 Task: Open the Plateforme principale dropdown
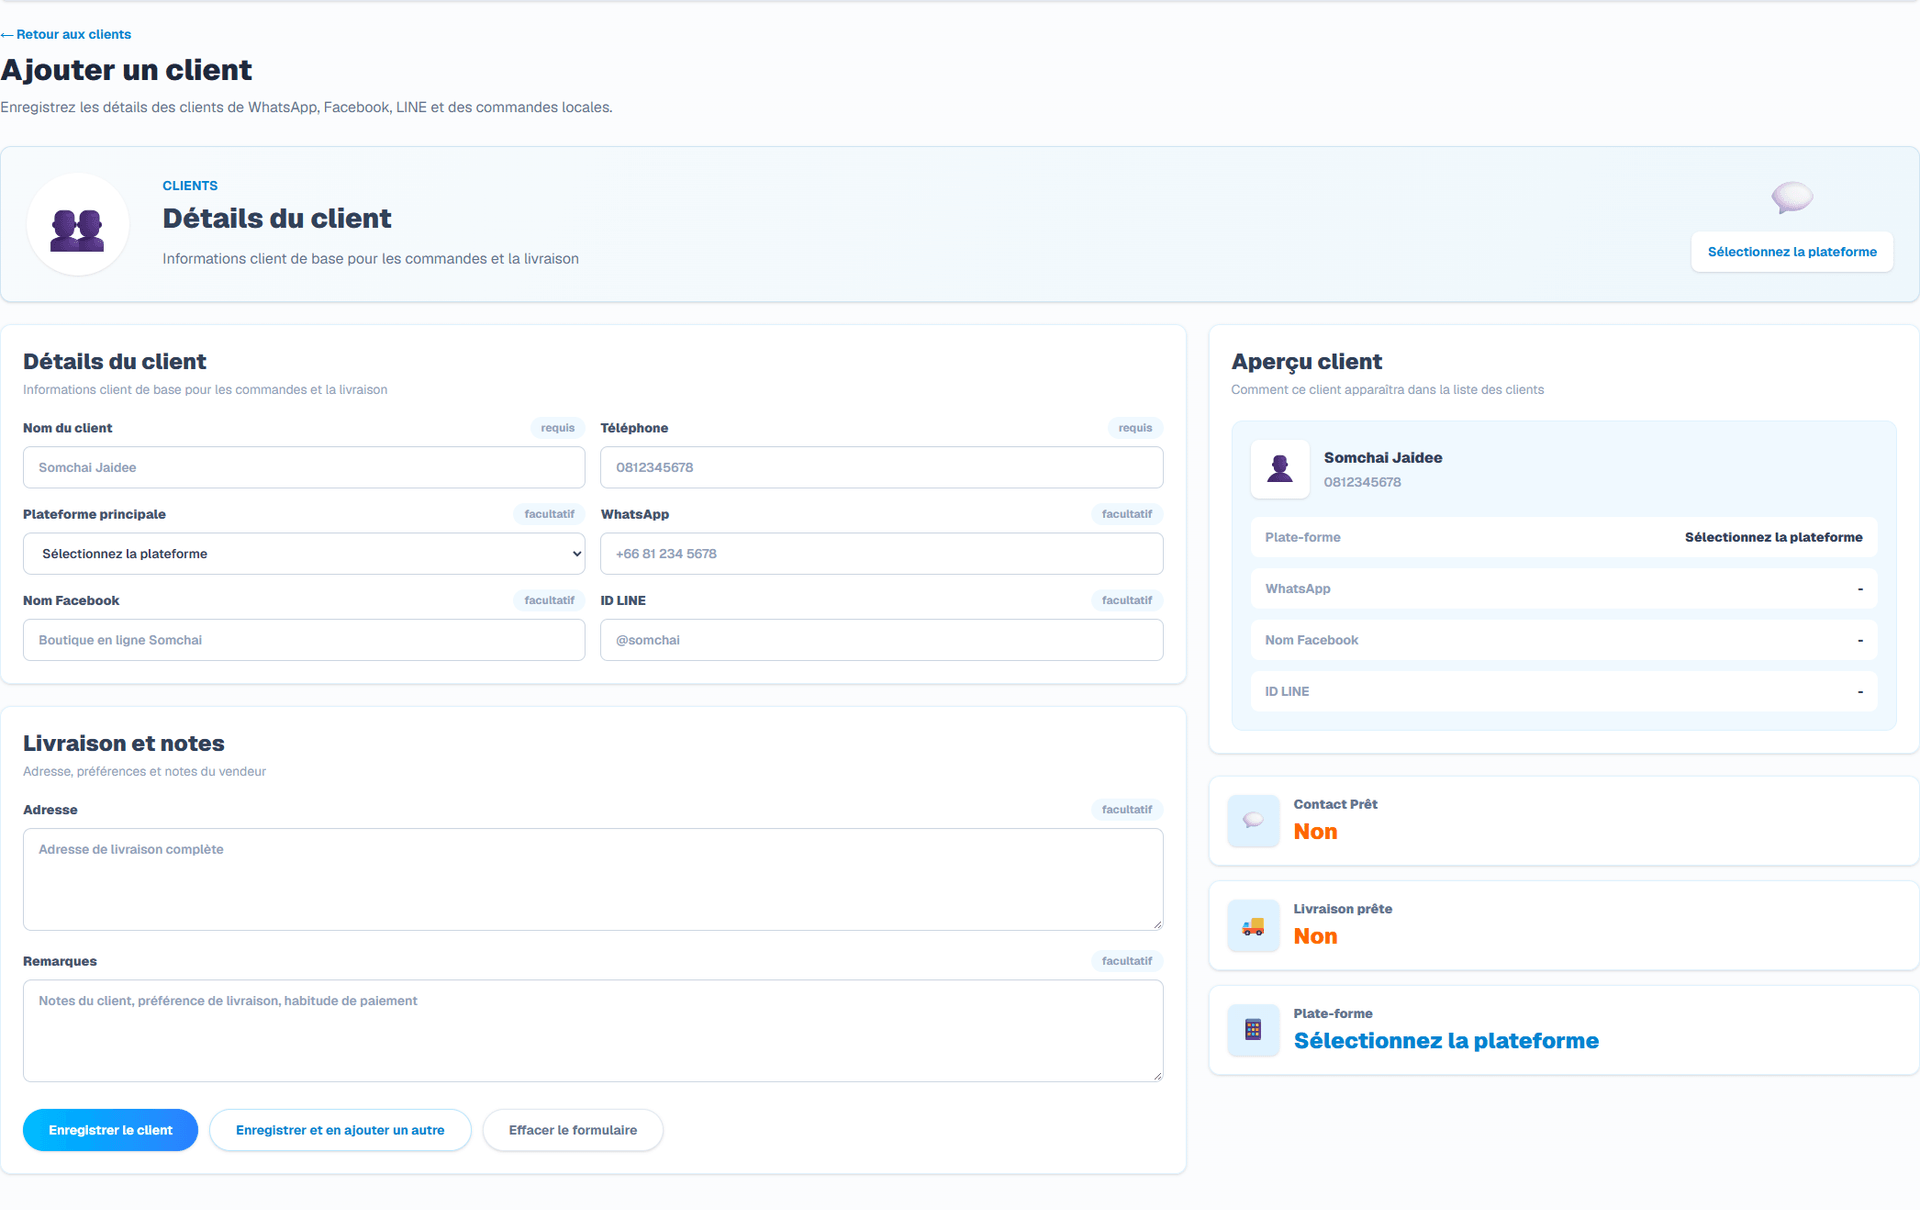[304, 554]
